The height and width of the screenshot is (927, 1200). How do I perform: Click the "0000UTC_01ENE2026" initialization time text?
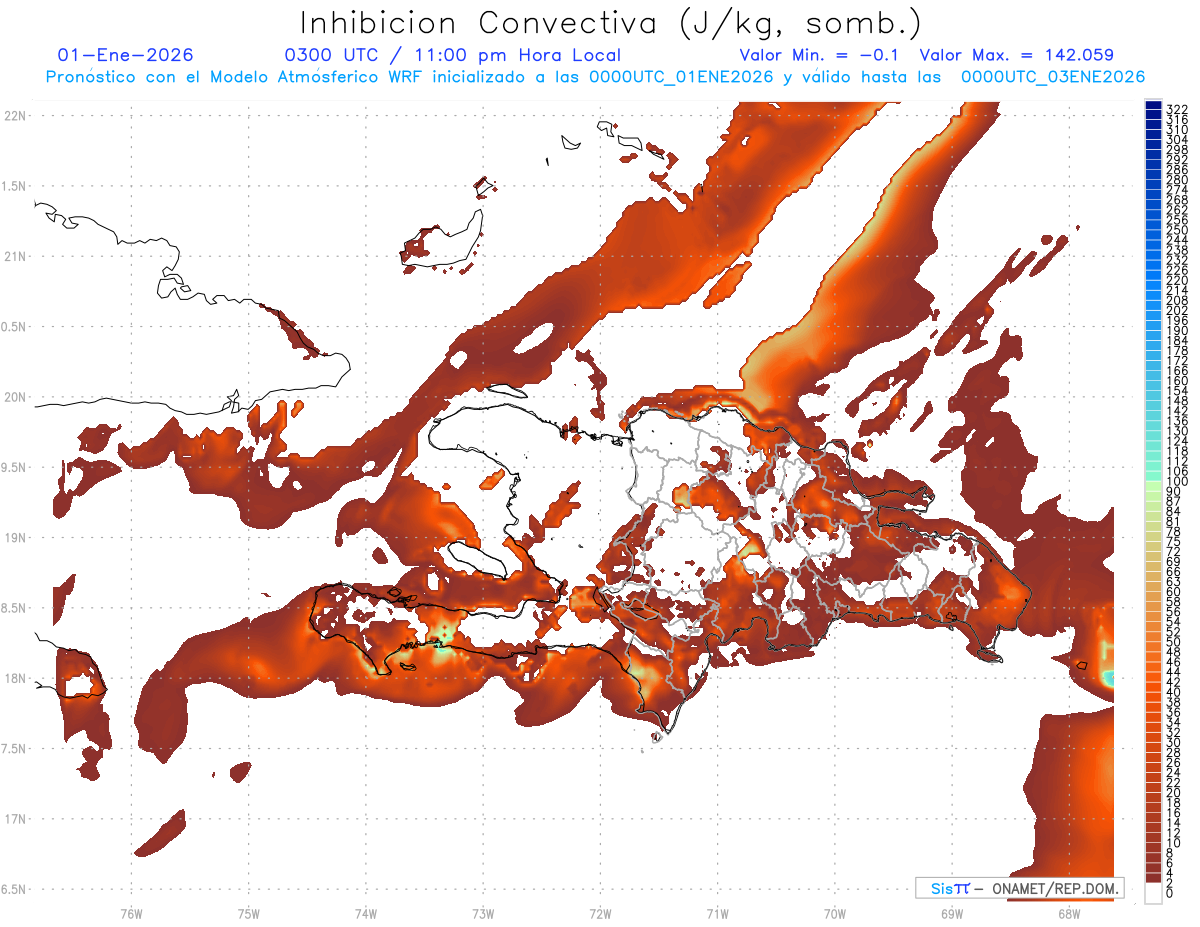681,77
